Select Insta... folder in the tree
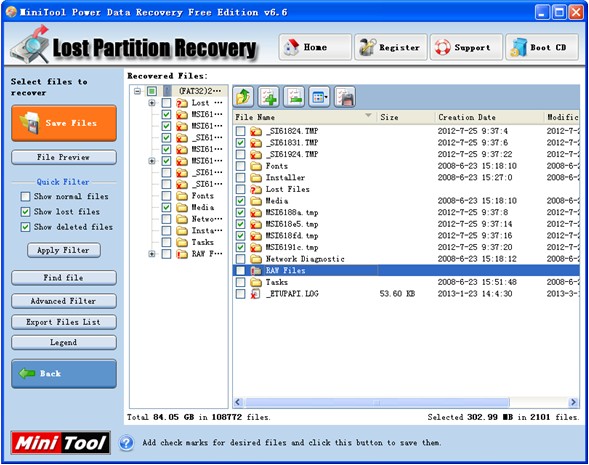Viewport: 589px width, 465px height. click(207, 231)
